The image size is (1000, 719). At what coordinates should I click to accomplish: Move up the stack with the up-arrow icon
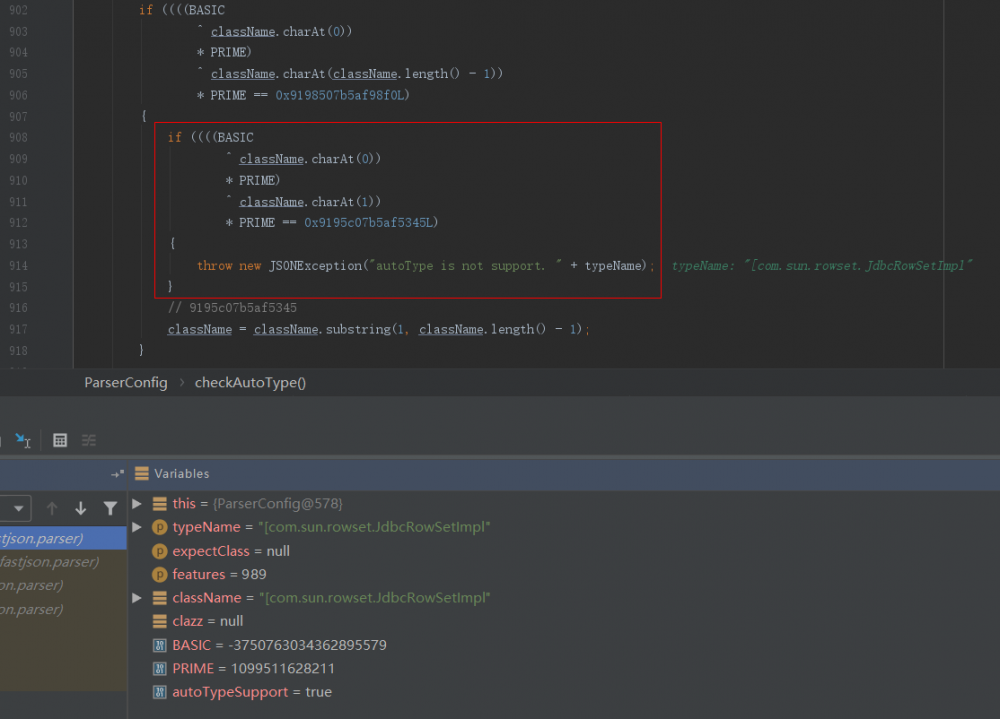pos(52,508)
